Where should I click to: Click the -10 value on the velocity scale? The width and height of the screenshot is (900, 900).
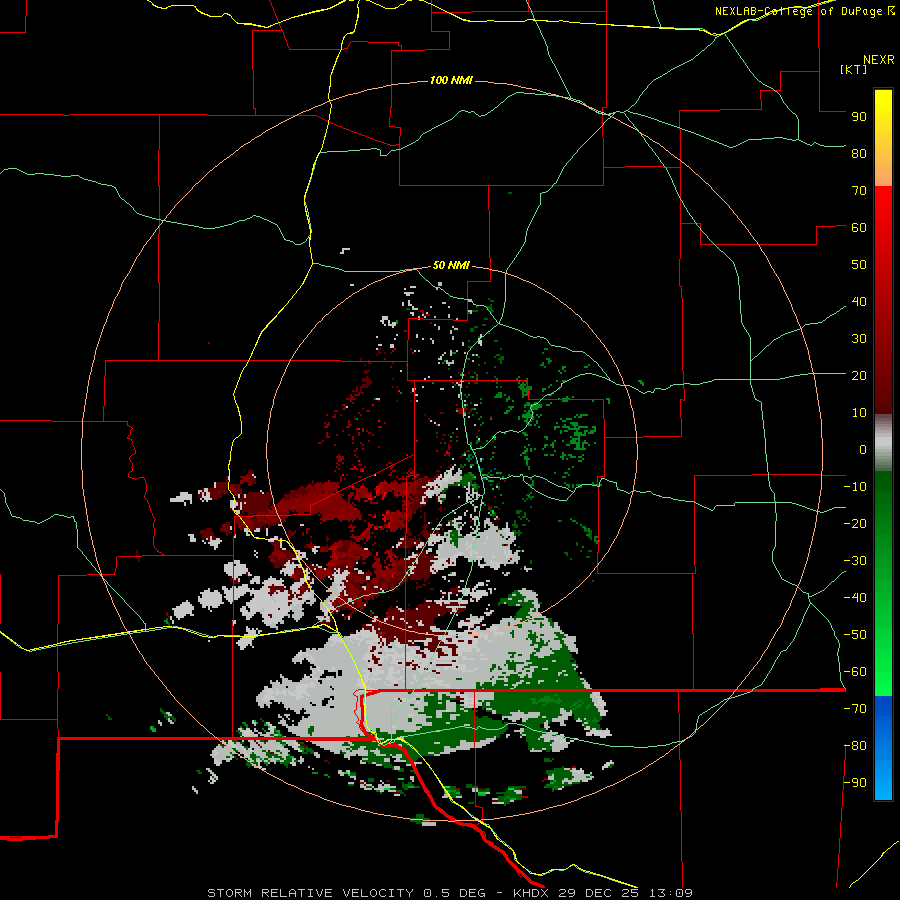(x=855, y=487)
